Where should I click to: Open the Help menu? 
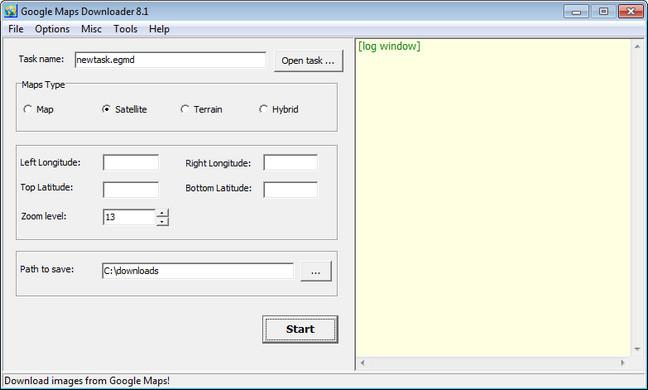159,29
